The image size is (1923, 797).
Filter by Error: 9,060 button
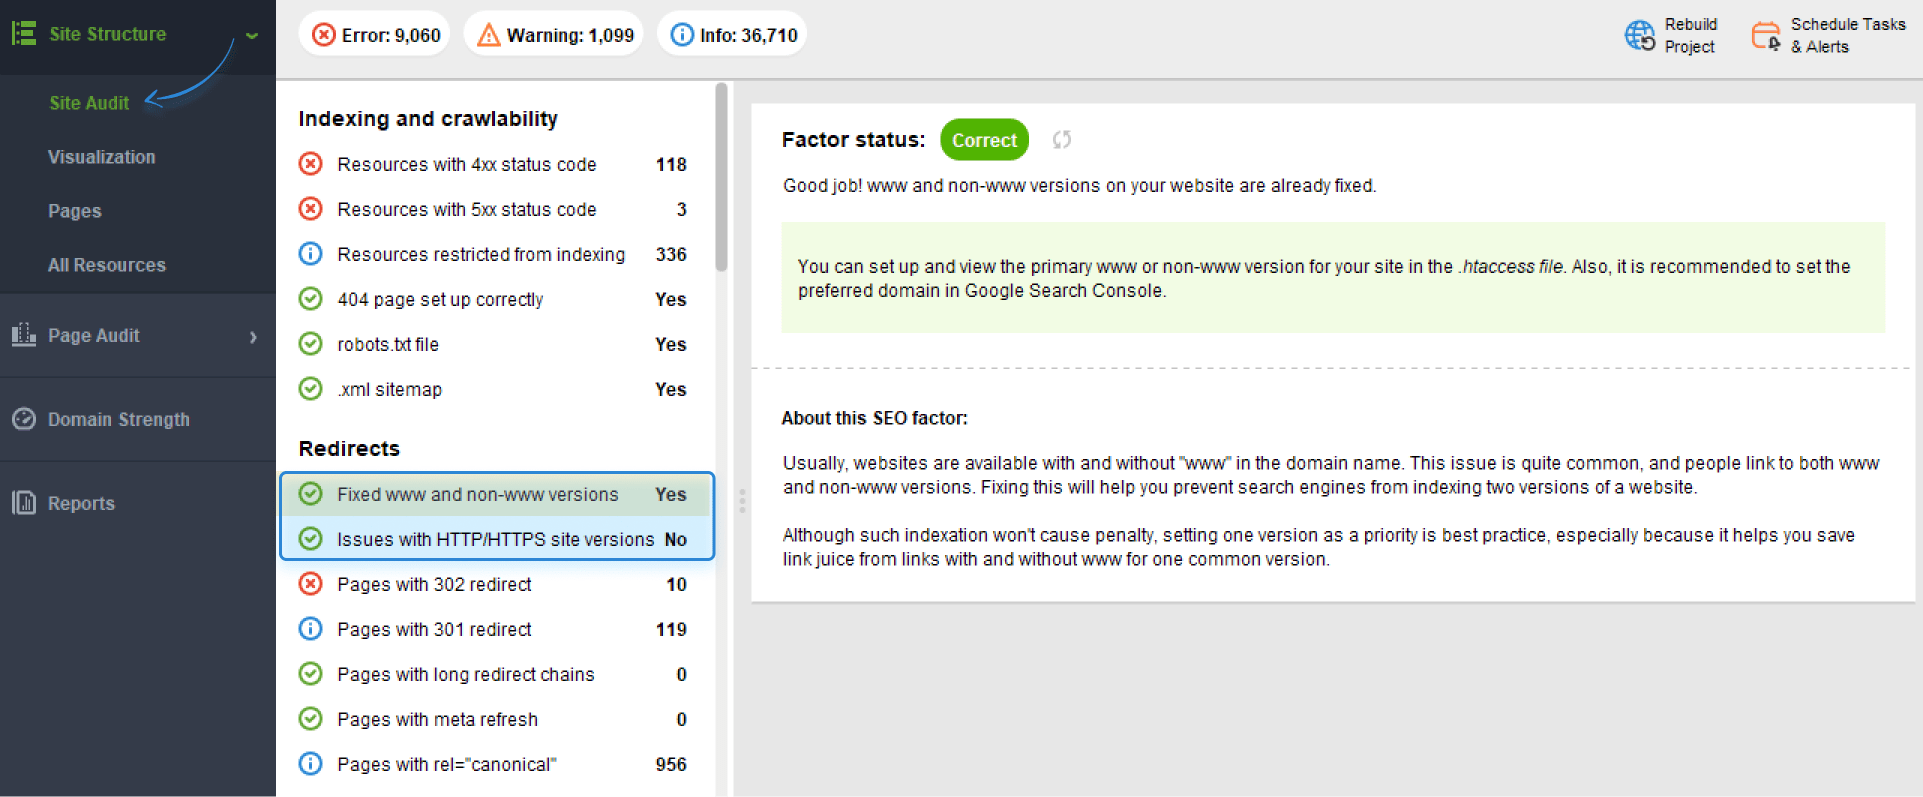375,35
